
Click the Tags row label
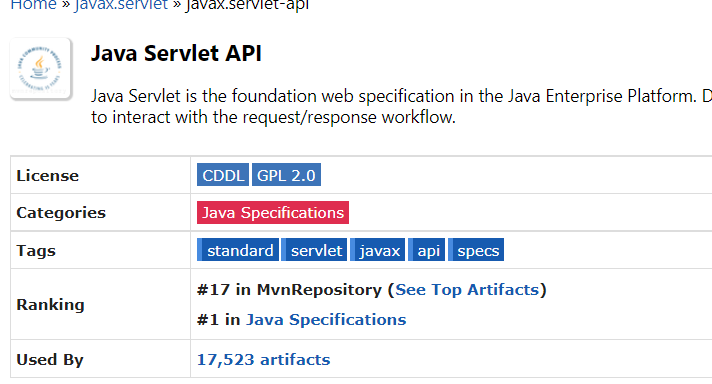tap(36, 251)
